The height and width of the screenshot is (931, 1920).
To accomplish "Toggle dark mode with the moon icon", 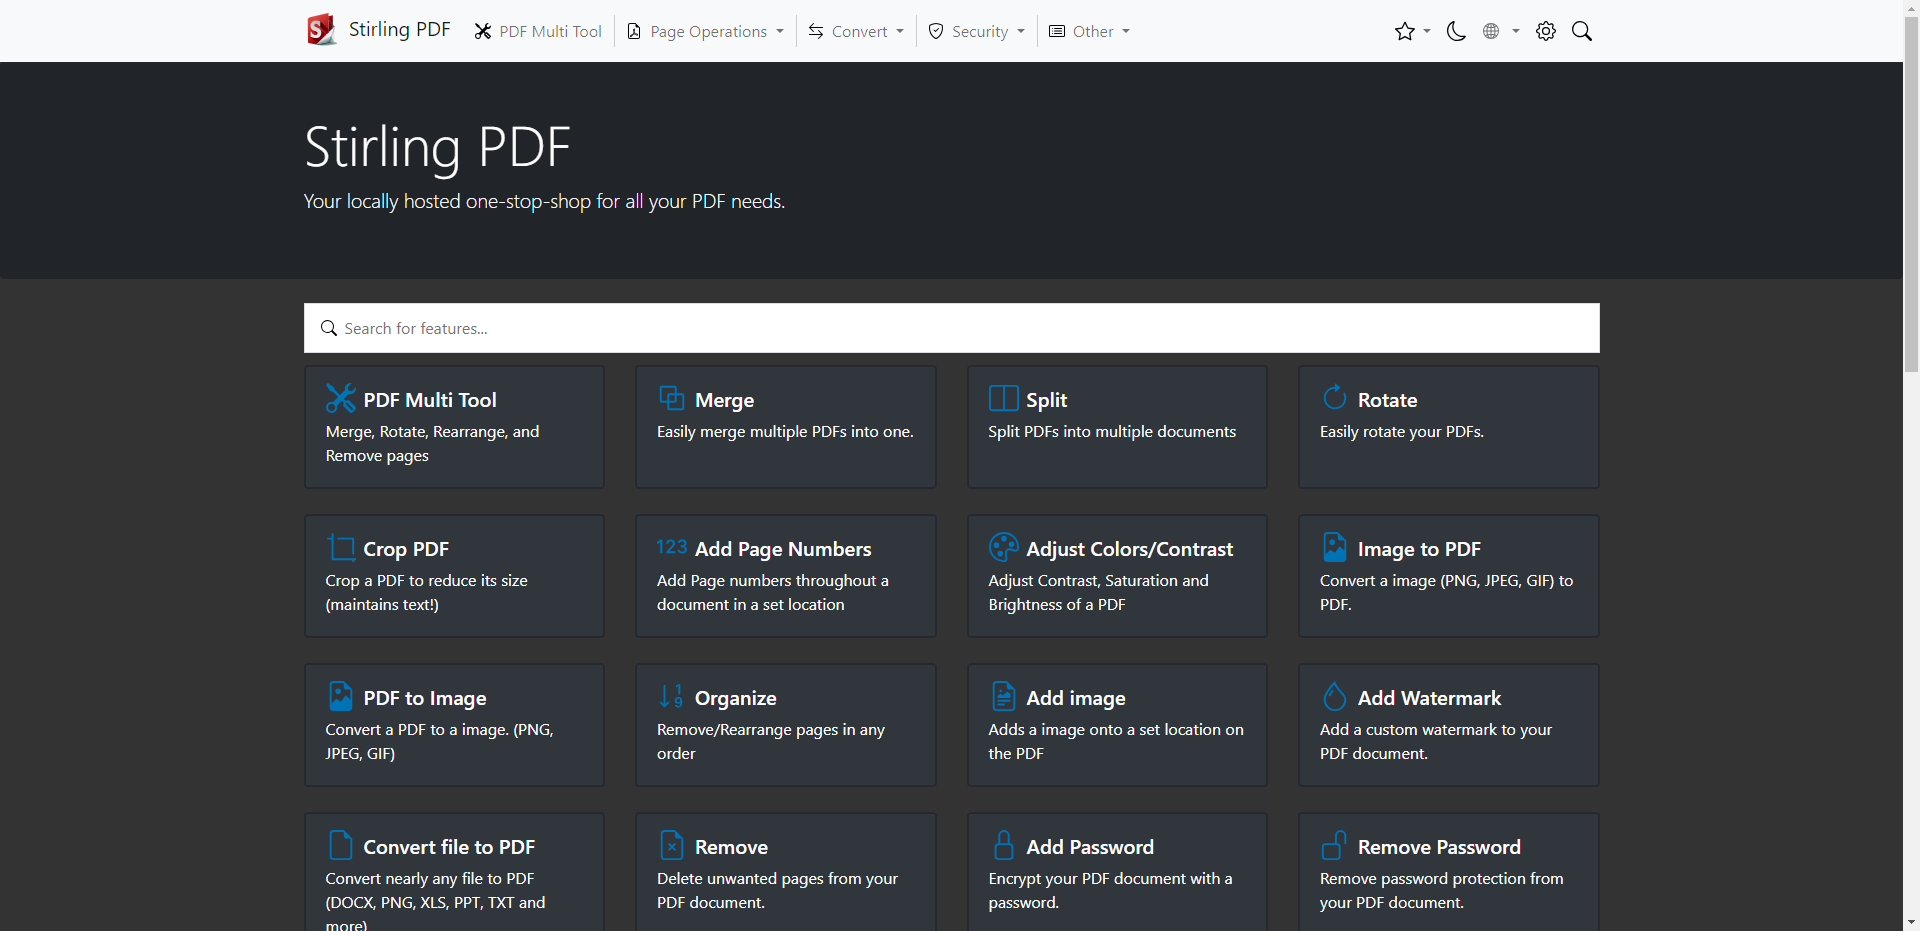I will coord(1456,31).
